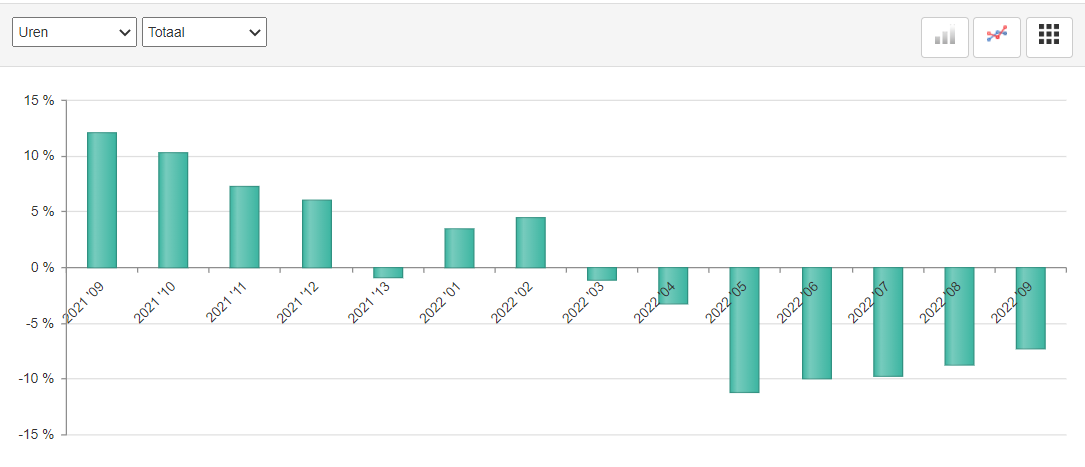Screen dimensions: 1085x467
Task: Click the small negative 2021 '13 bar
Action: pyautogui.click(x=388, y=272)
